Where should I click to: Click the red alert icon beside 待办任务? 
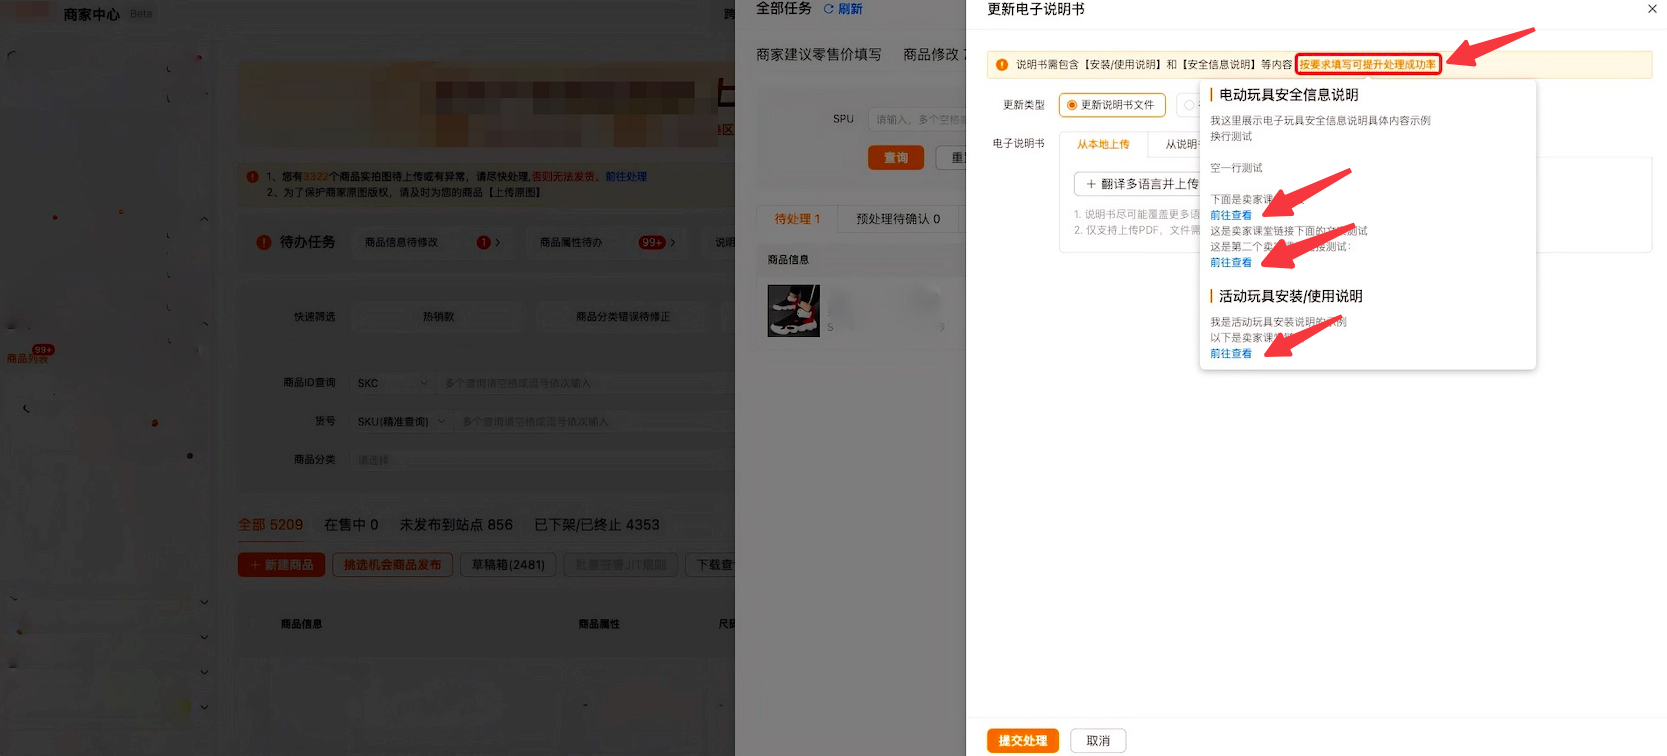(264, 242)
